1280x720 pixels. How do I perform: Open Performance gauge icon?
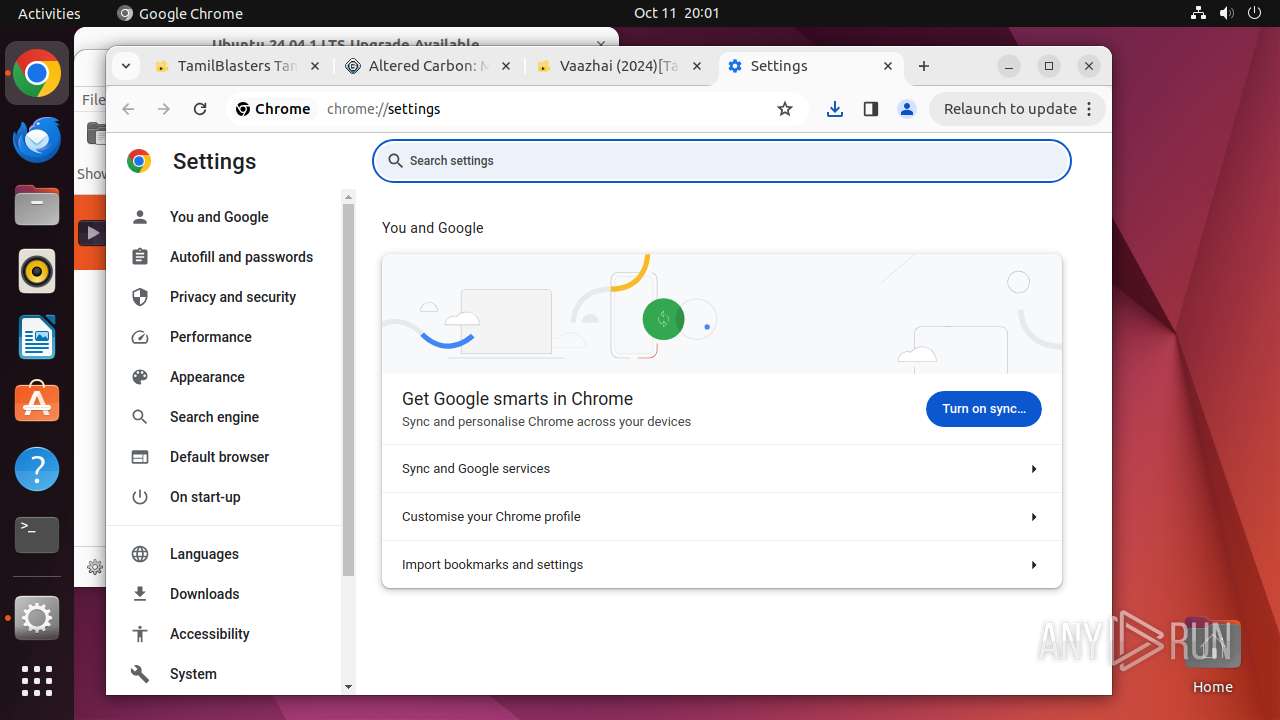[x=140, y=337]
